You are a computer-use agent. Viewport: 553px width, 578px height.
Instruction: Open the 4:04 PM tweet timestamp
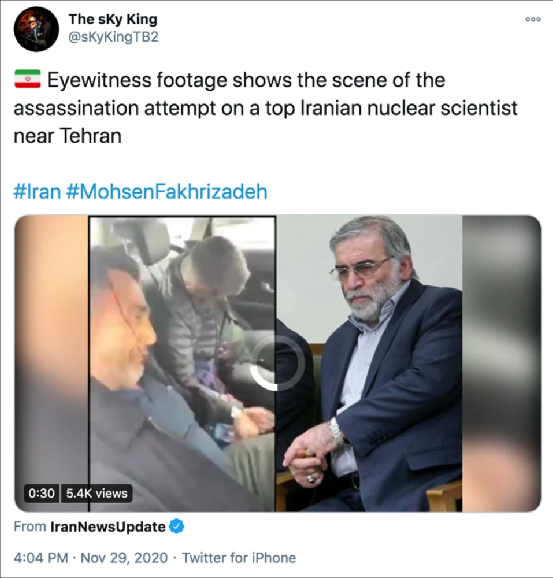(41, 558)
